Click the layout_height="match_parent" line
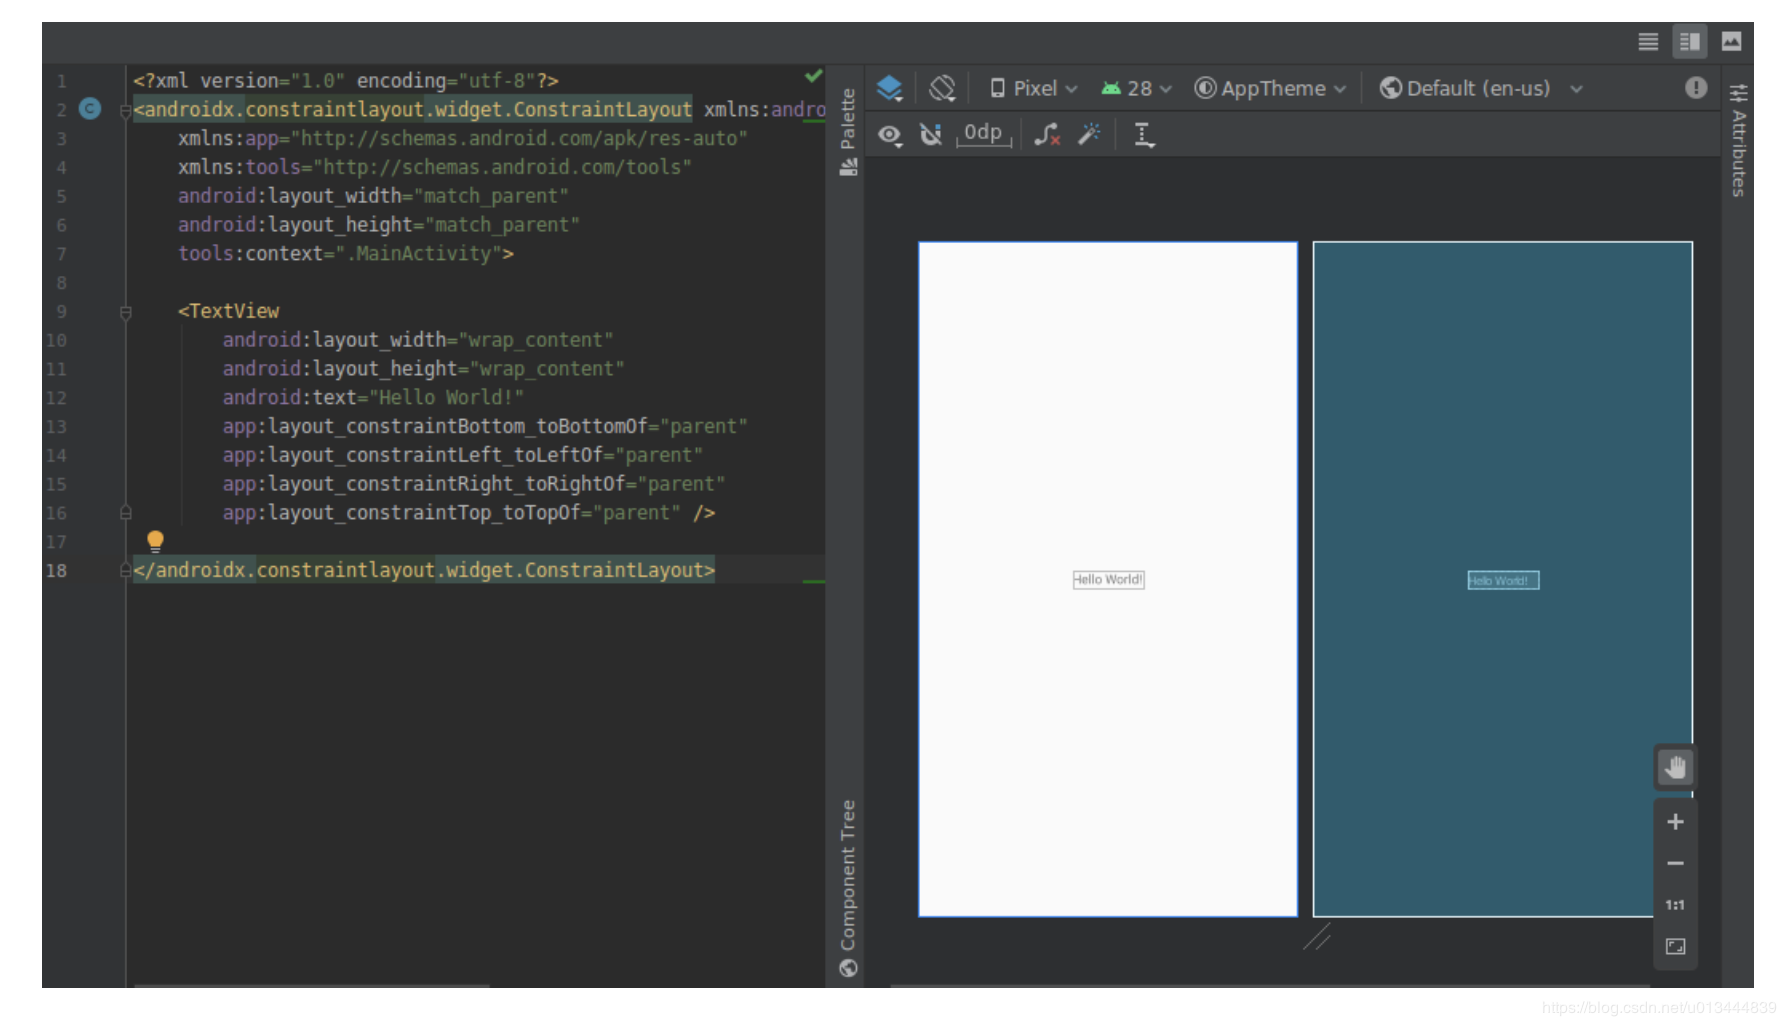The image size is (1786, 1026). click(x=379, y=225)
